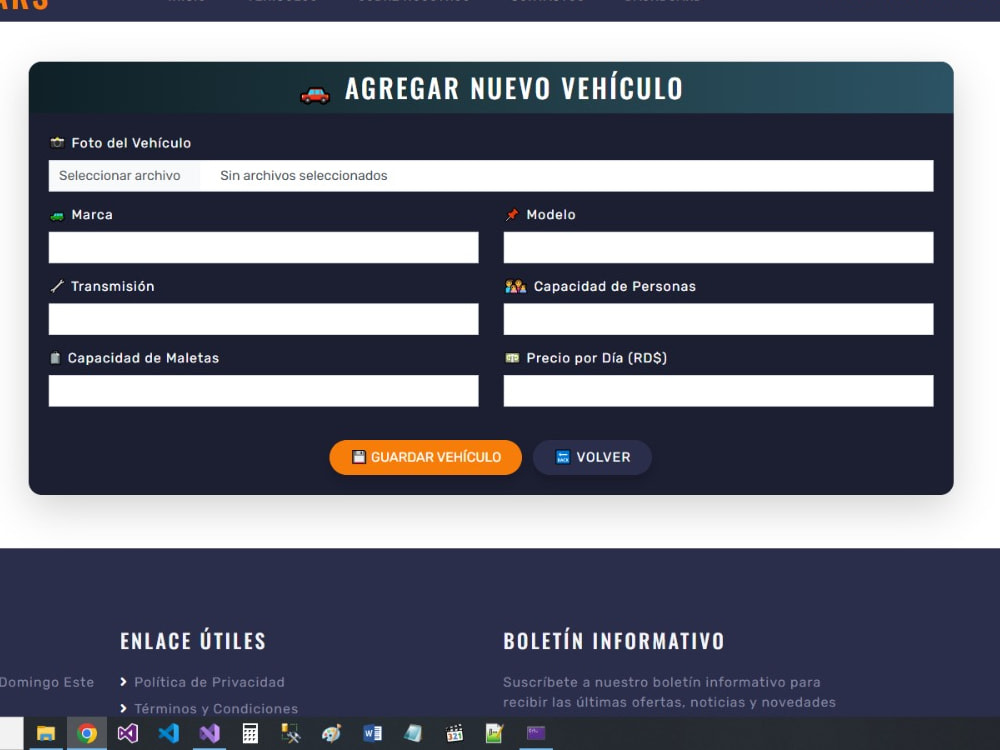Image resolution: width=1000 pixels, height=750 pixels.
Task: Open the tools utility icon beside Calculator
Action: [x=291, y=733]
